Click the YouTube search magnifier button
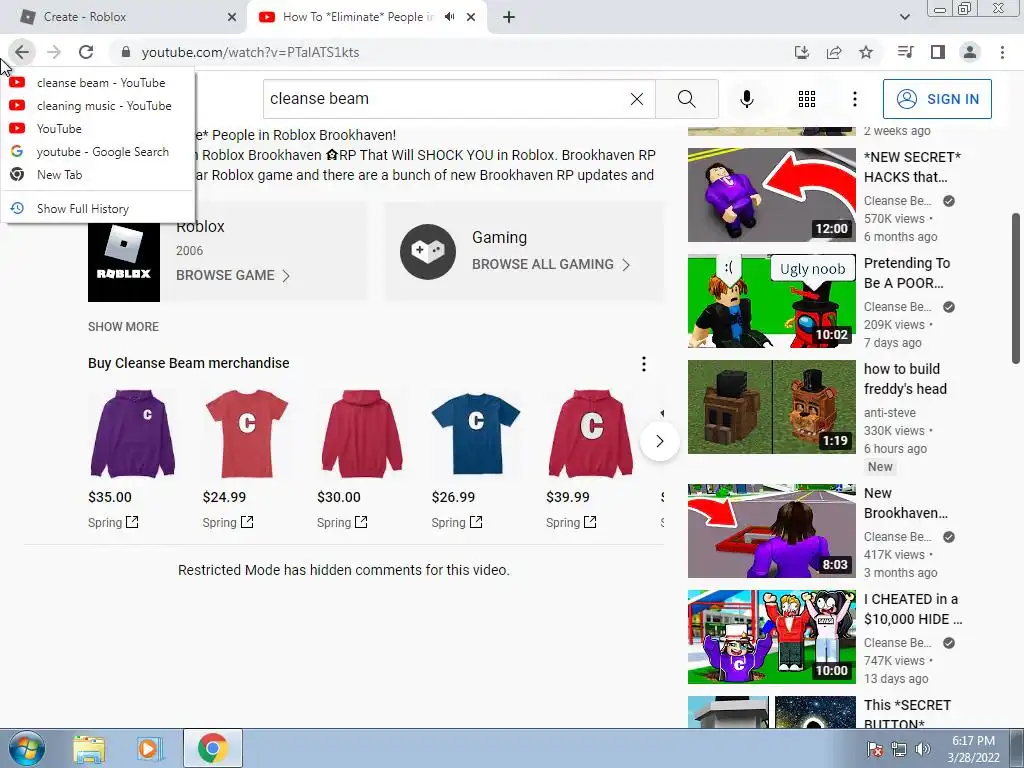This screenshot has width=1024, height=768. (686, 99)
